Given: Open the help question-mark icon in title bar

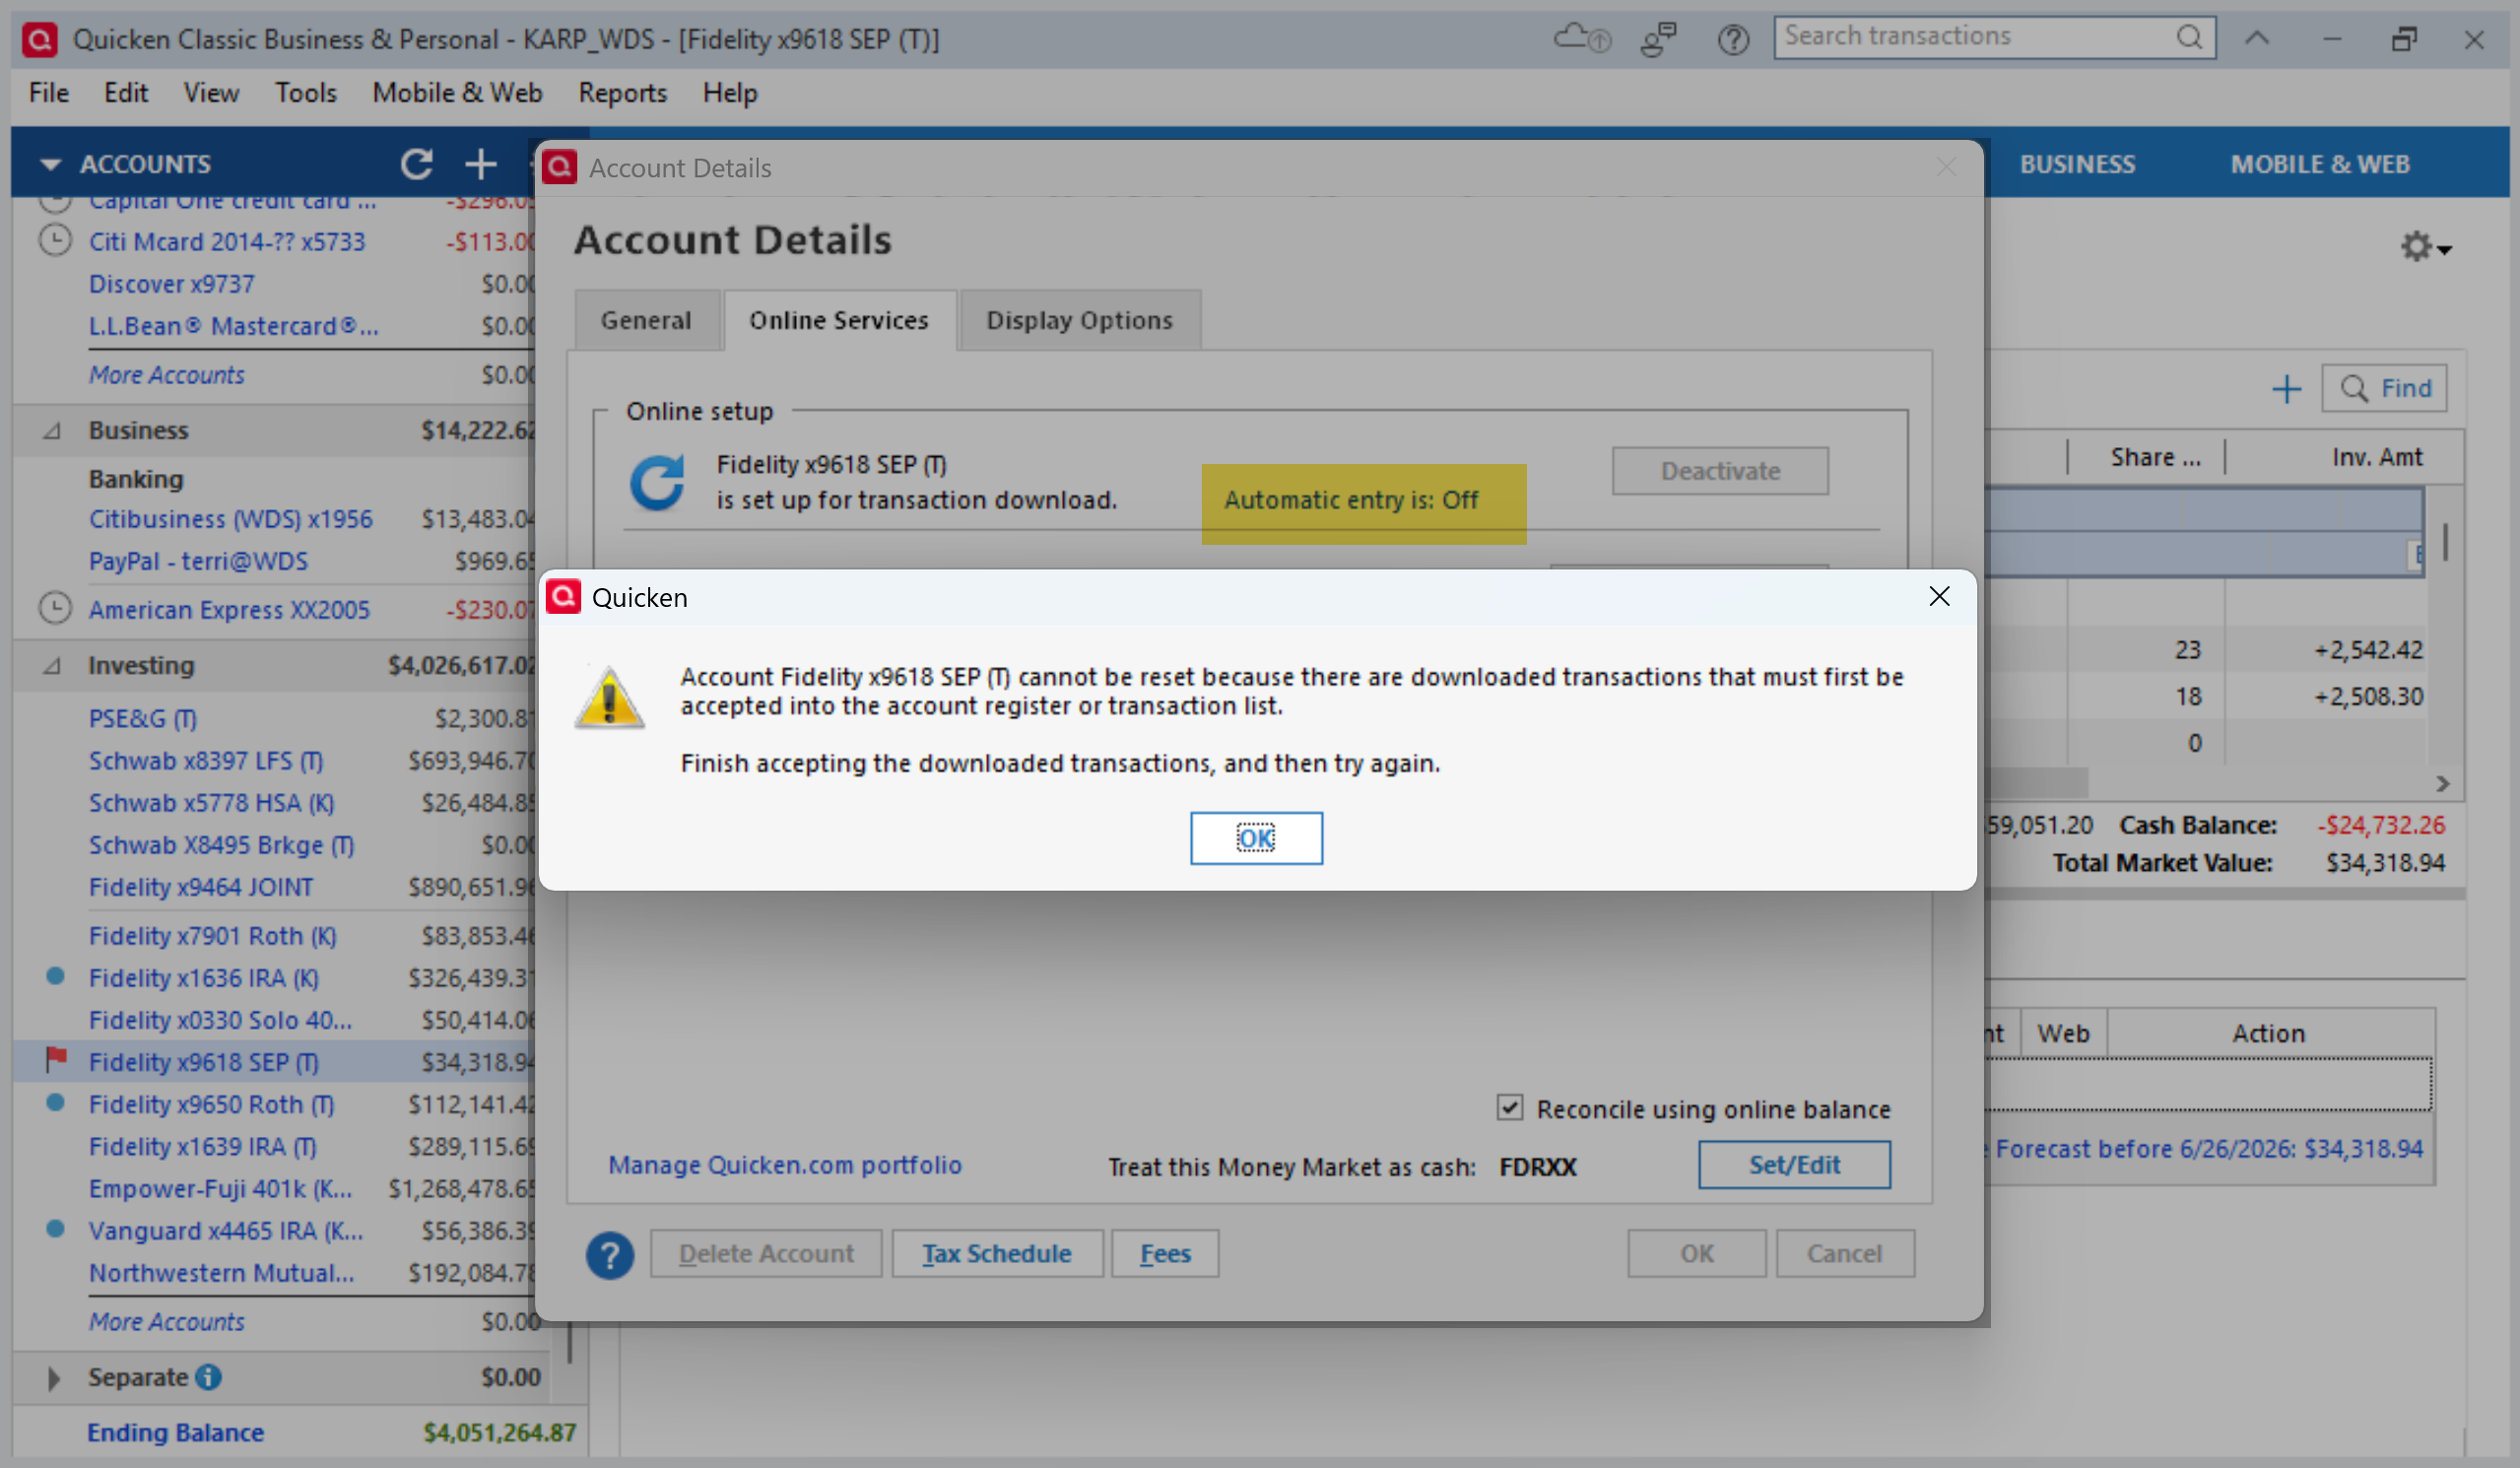Looking at the screenshot, I should click(1733, 39).
